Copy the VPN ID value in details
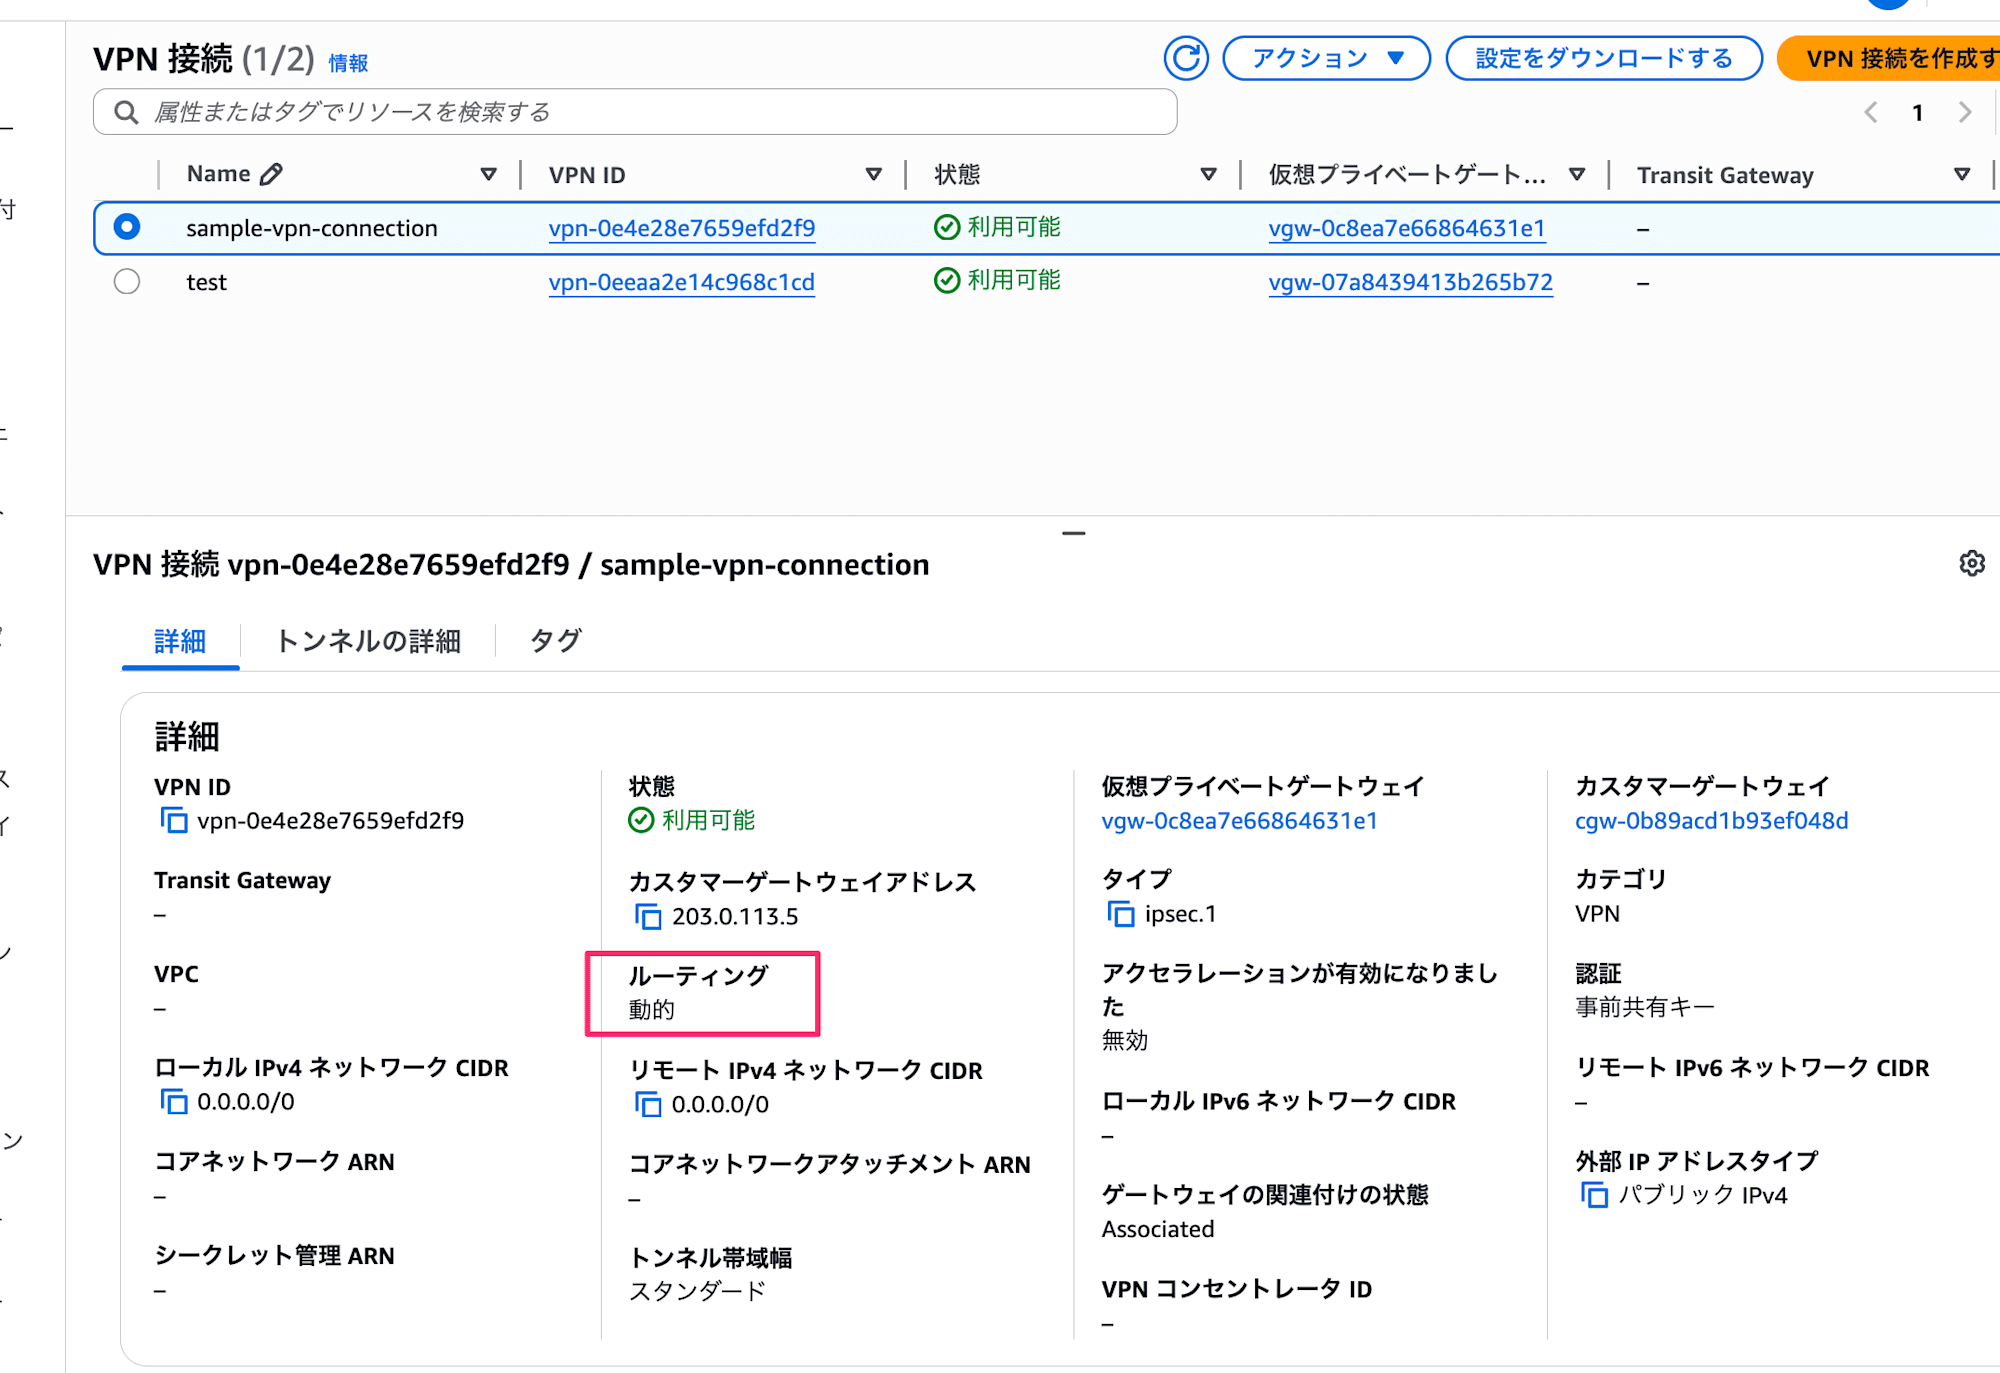Image resolution: width=2000 pixels, height=1373 pixels. pos(174,821)
